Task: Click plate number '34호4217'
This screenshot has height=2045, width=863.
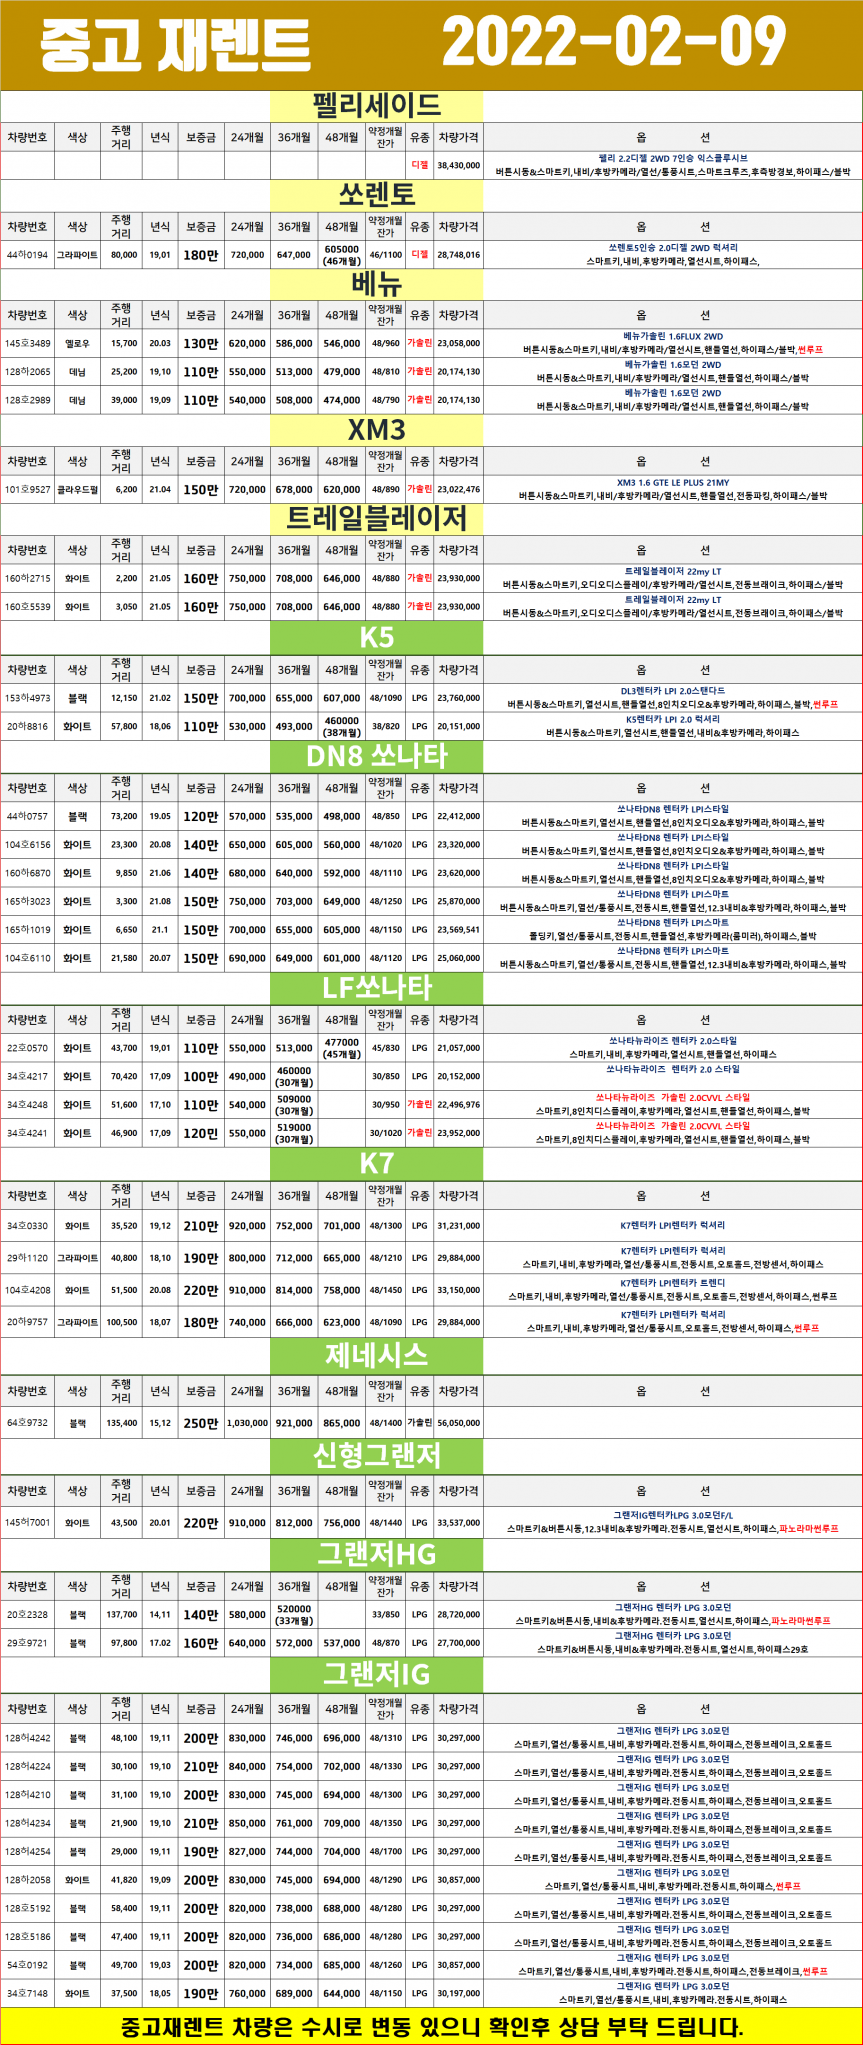Action: (x=27, y=1076)
